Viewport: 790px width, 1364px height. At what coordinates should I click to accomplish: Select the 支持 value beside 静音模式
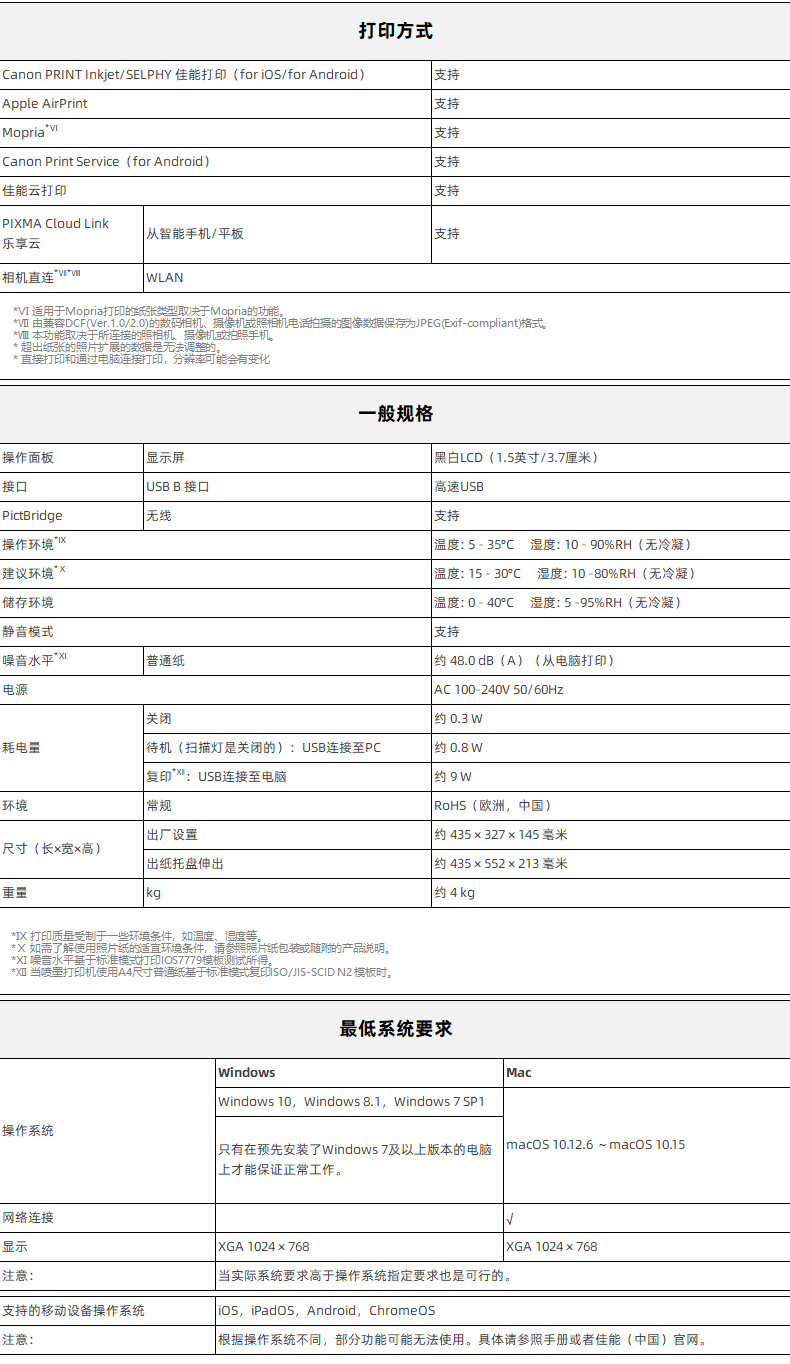point(447,631)
